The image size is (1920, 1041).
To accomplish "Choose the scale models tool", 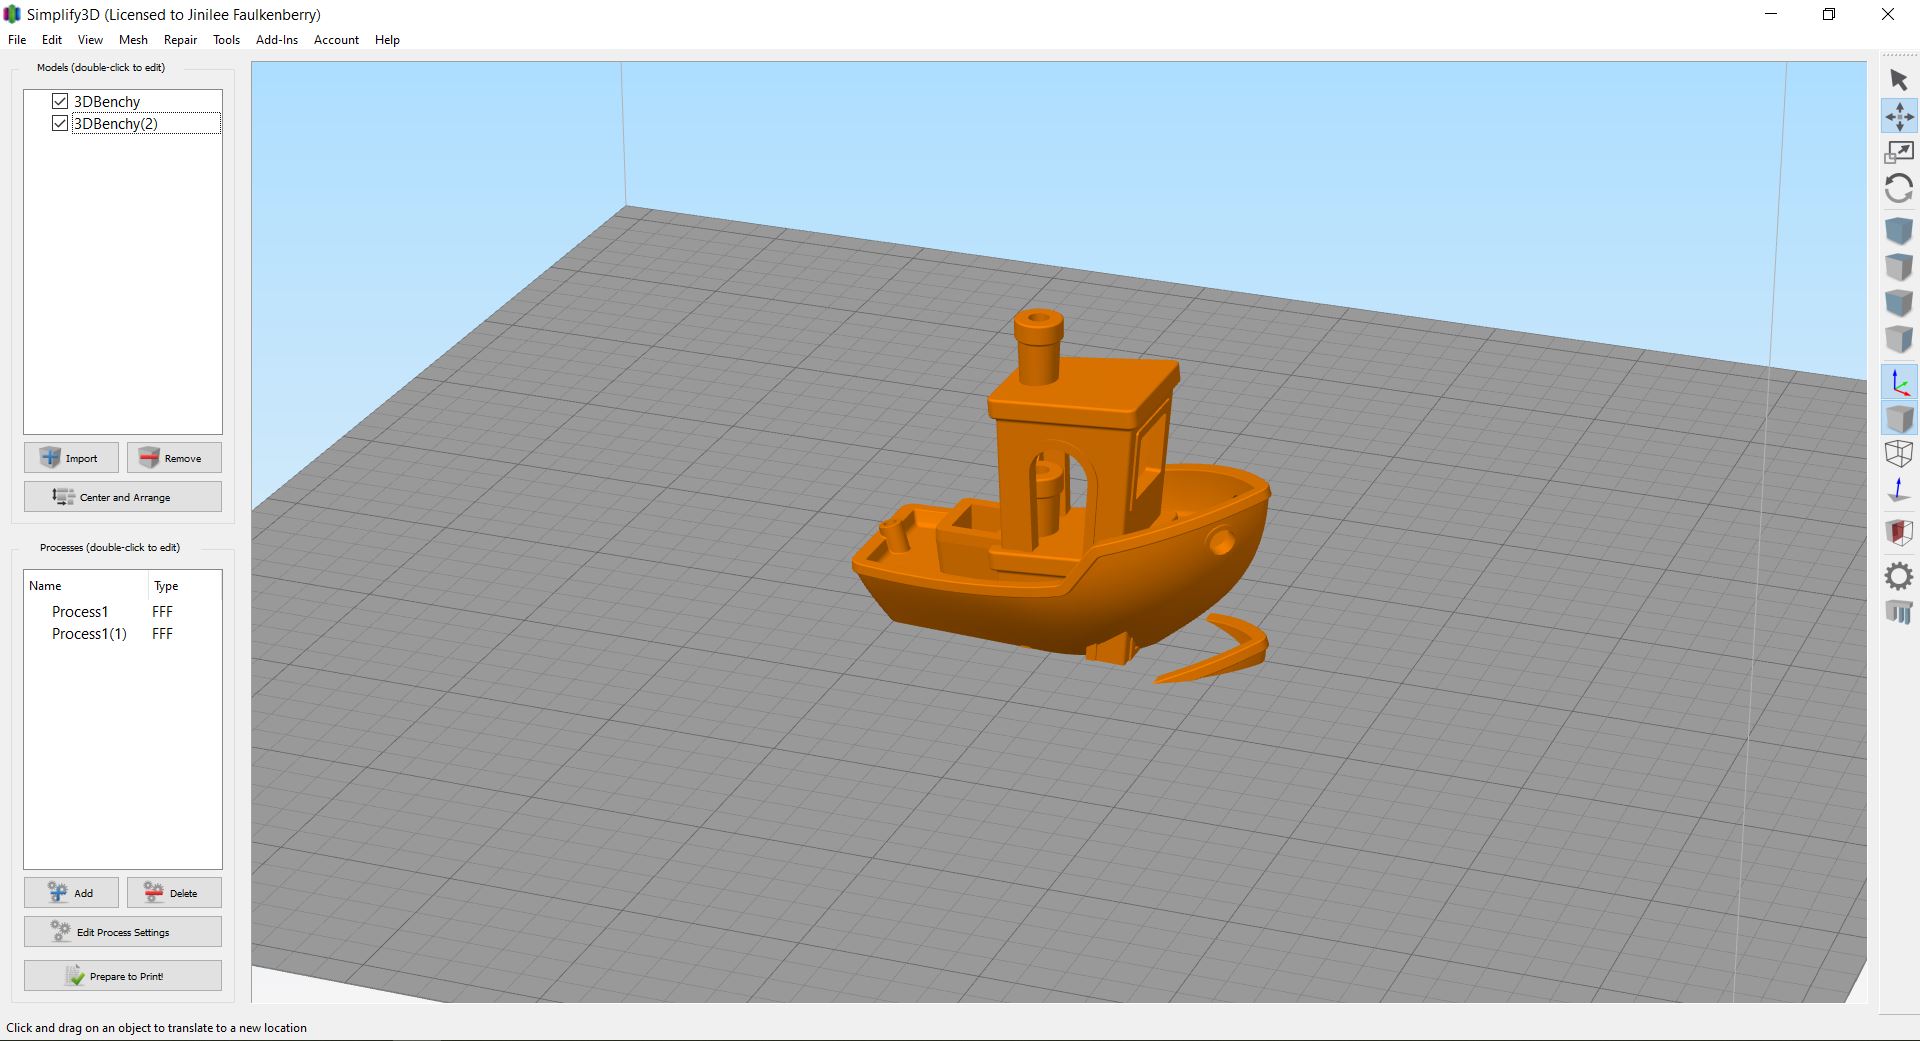I will tap(1898, 152).
